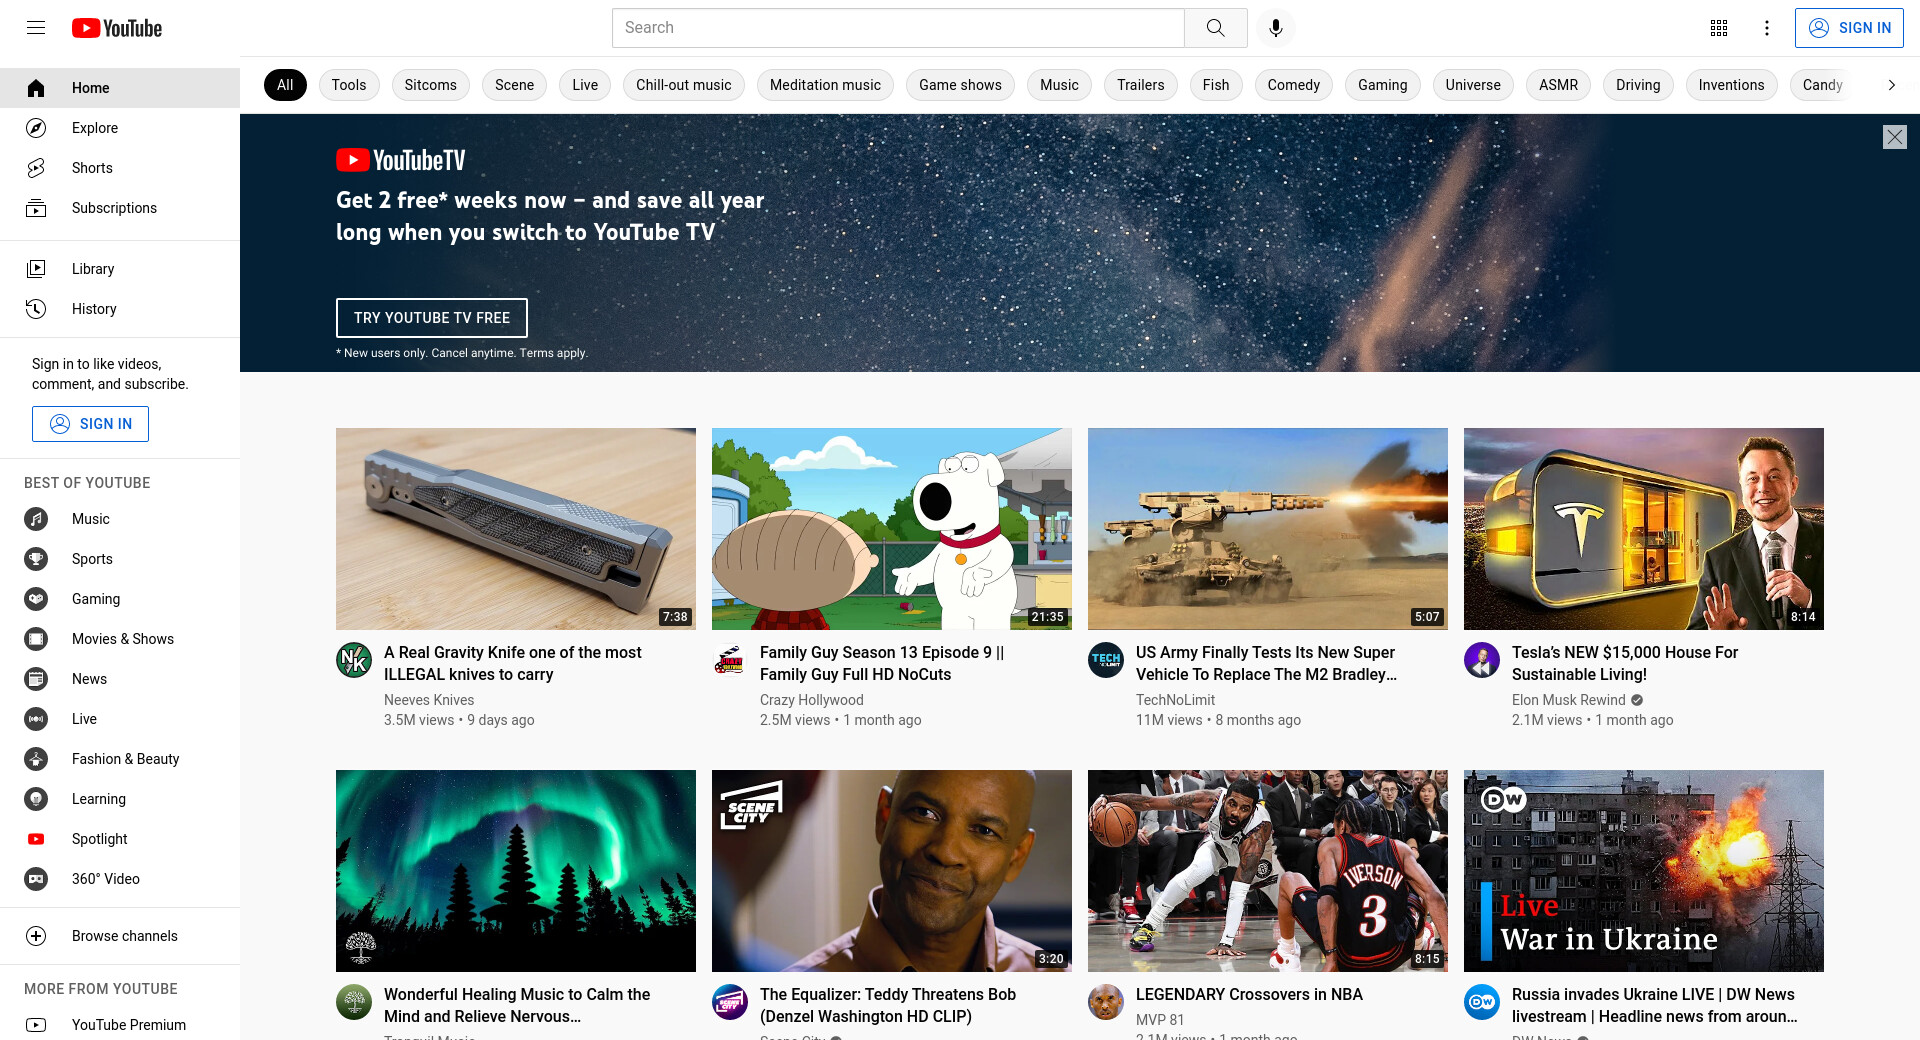This screenshot has width=1920, height=1040.
Task: Go to Subscriptions in sidebar
Action: pyautogui.click(x=120, y=208)
